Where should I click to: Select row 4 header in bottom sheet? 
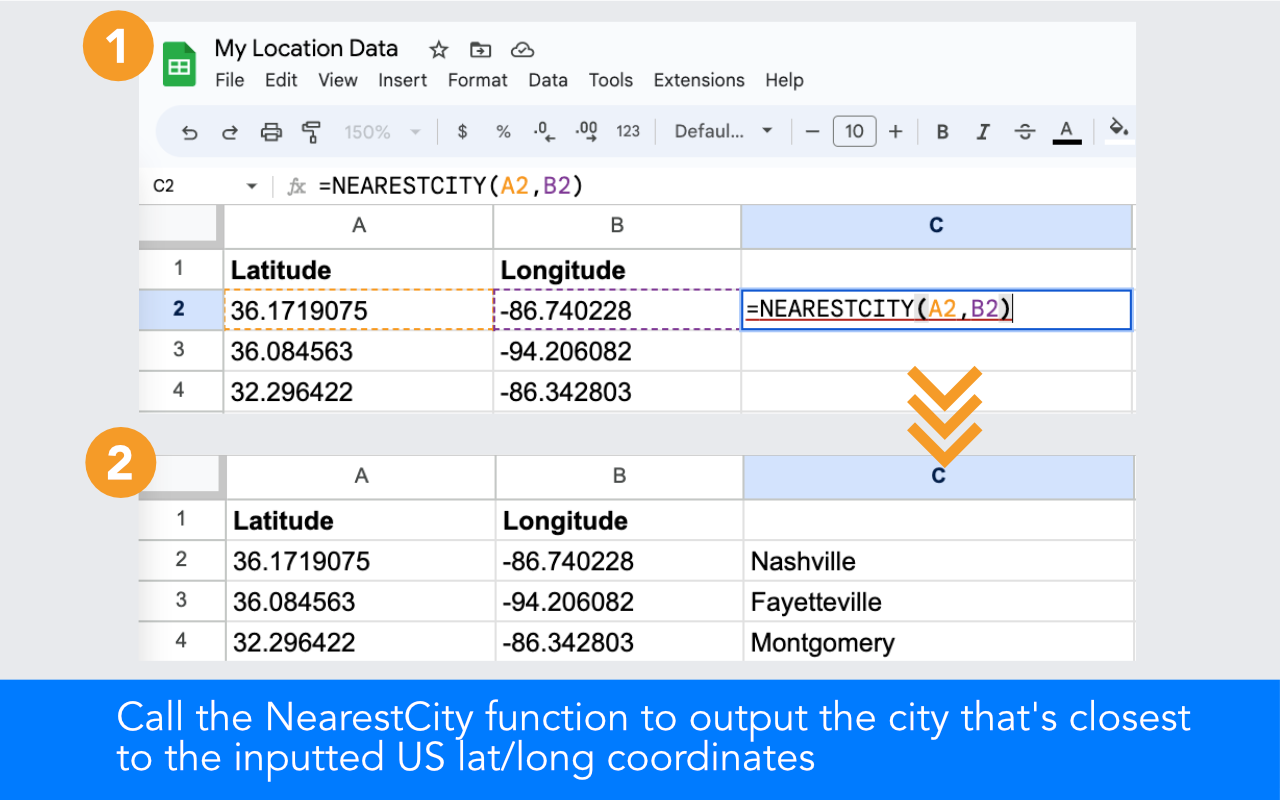tap(182, 641)
